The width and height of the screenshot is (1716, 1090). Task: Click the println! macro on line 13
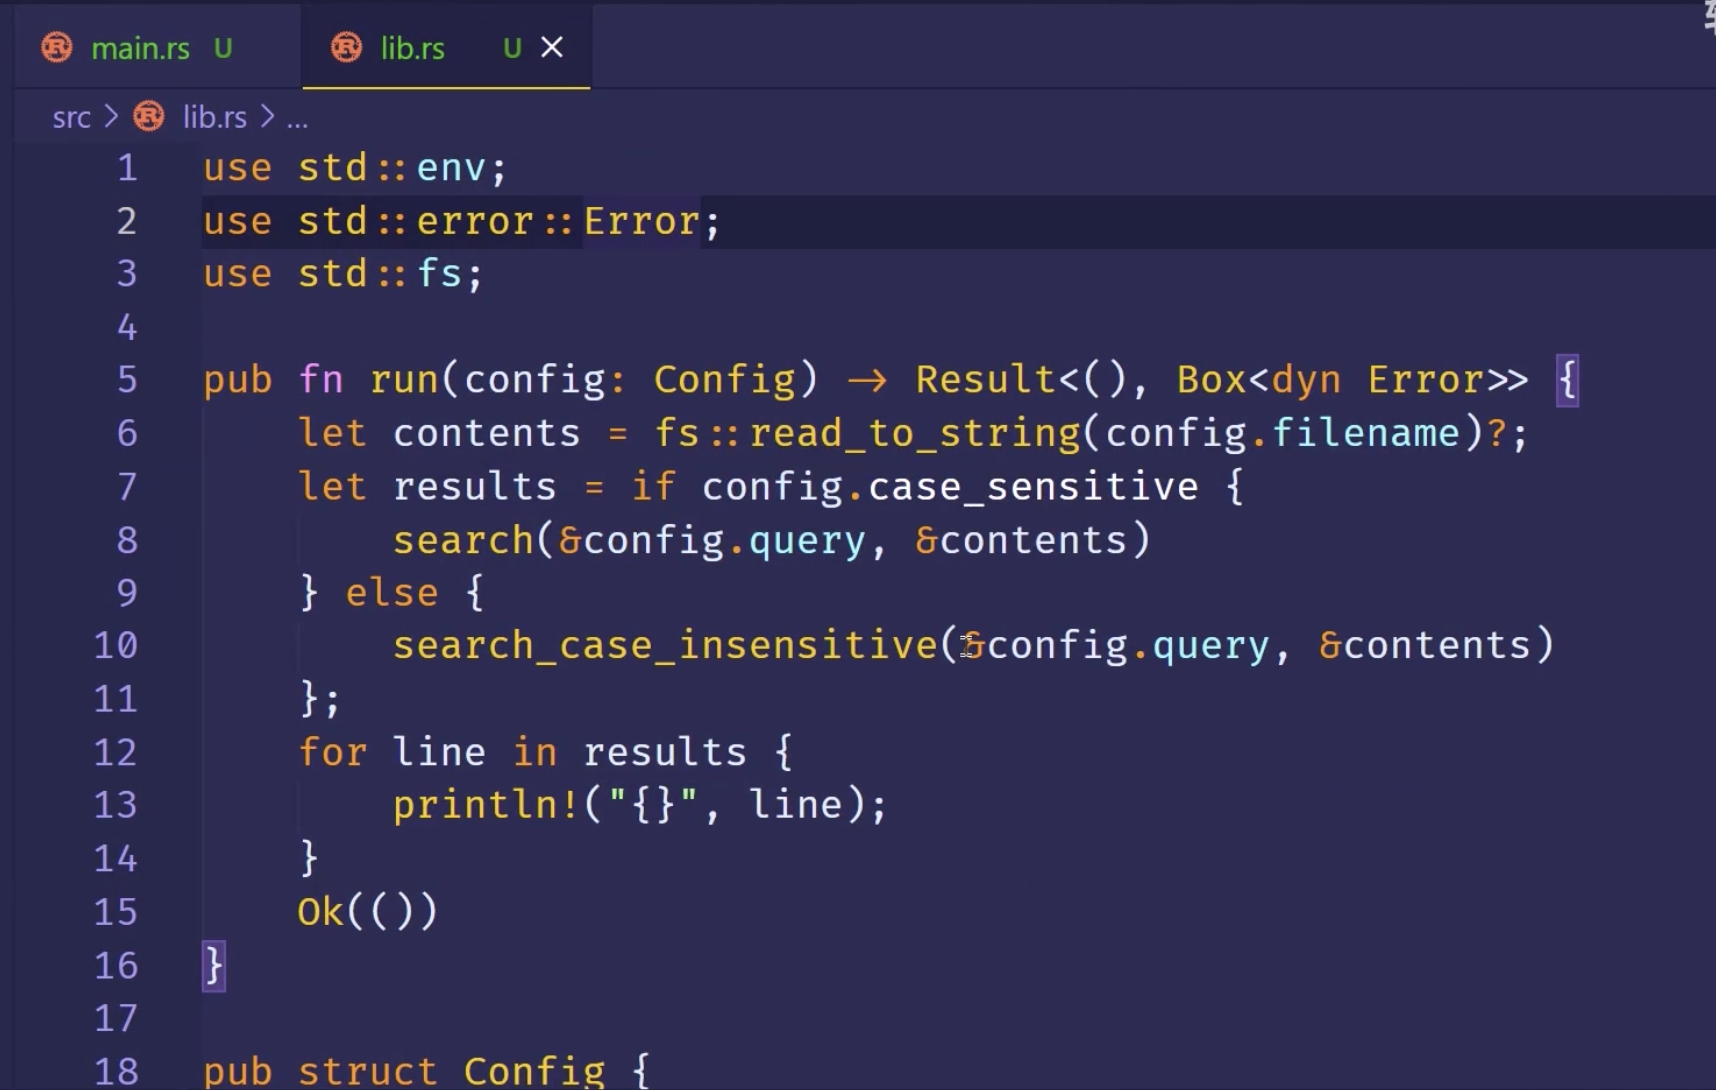coord(485,805)
